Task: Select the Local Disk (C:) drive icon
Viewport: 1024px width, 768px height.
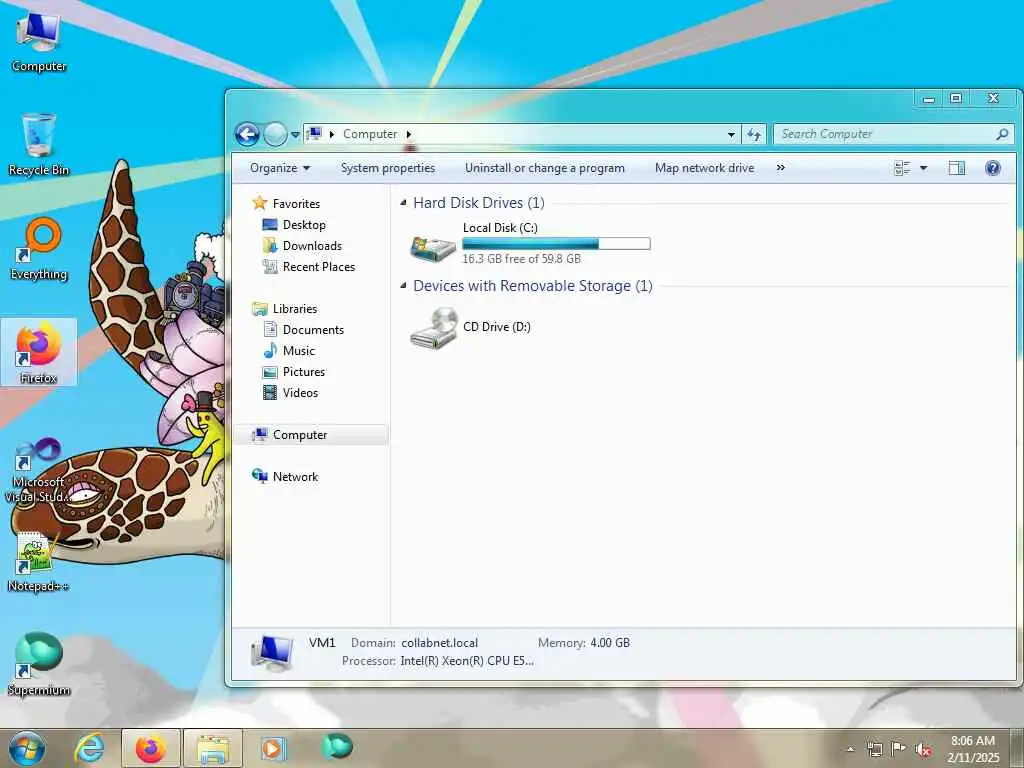Action: (x=432, y=247)
